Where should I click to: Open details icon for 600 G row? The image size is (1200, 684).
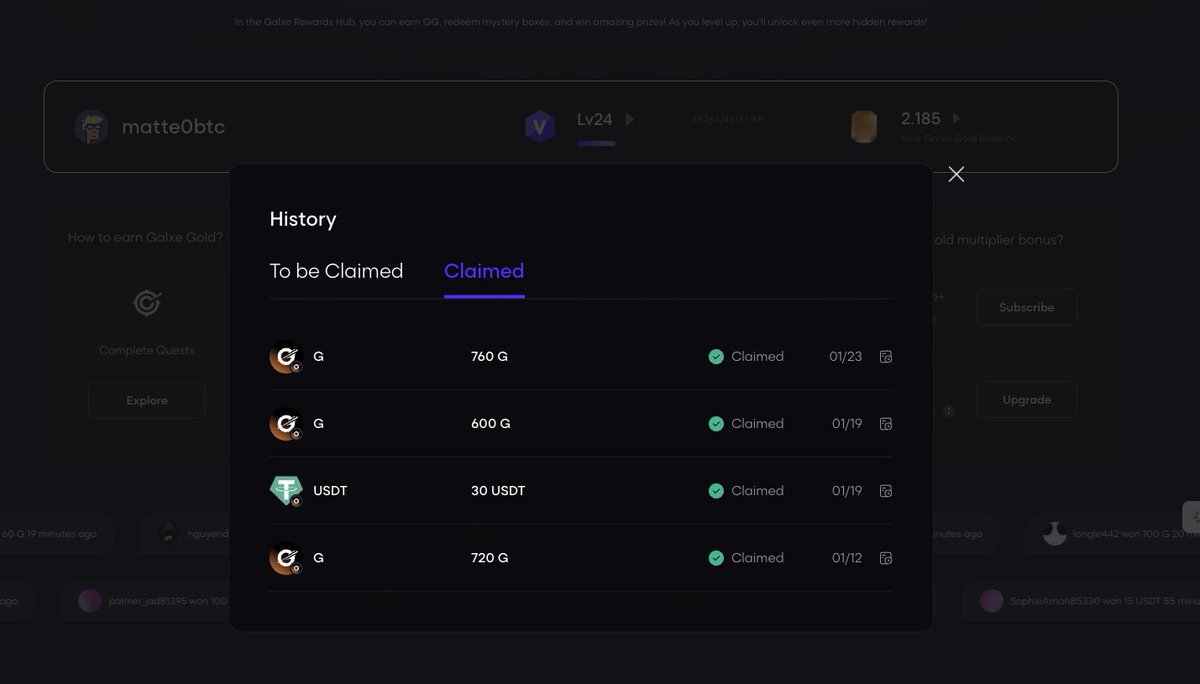[x=885, y=424]
